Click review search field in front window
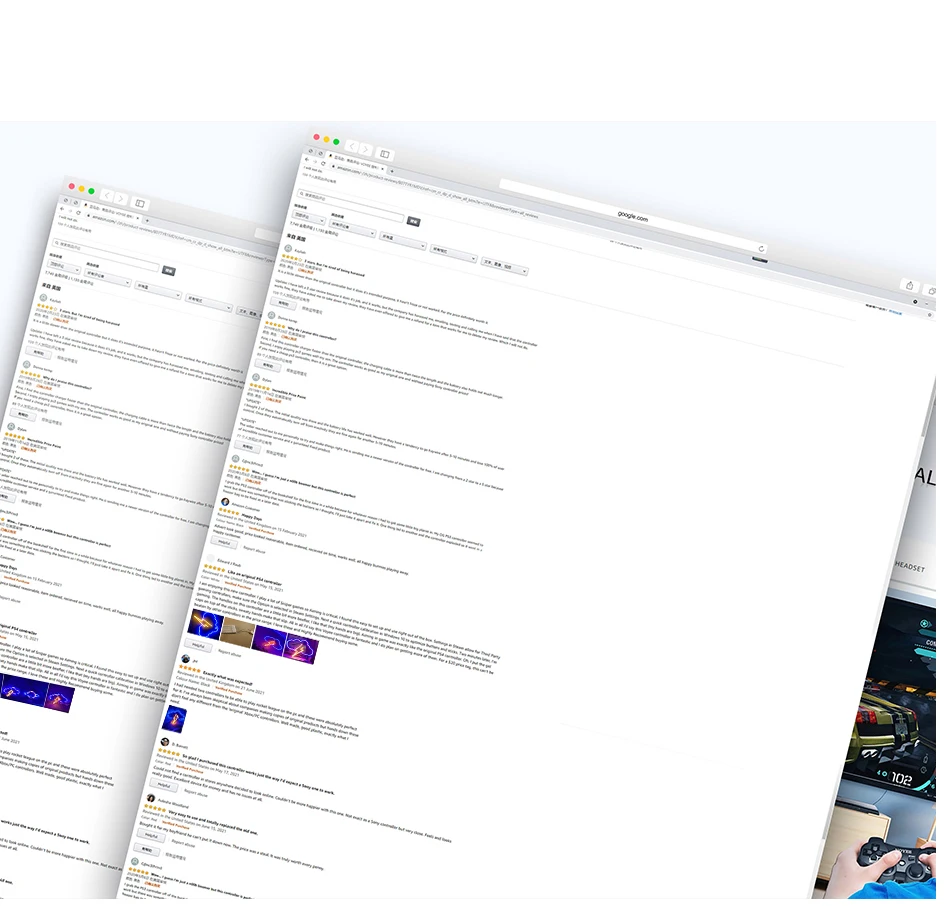 [x=350, y=205]
